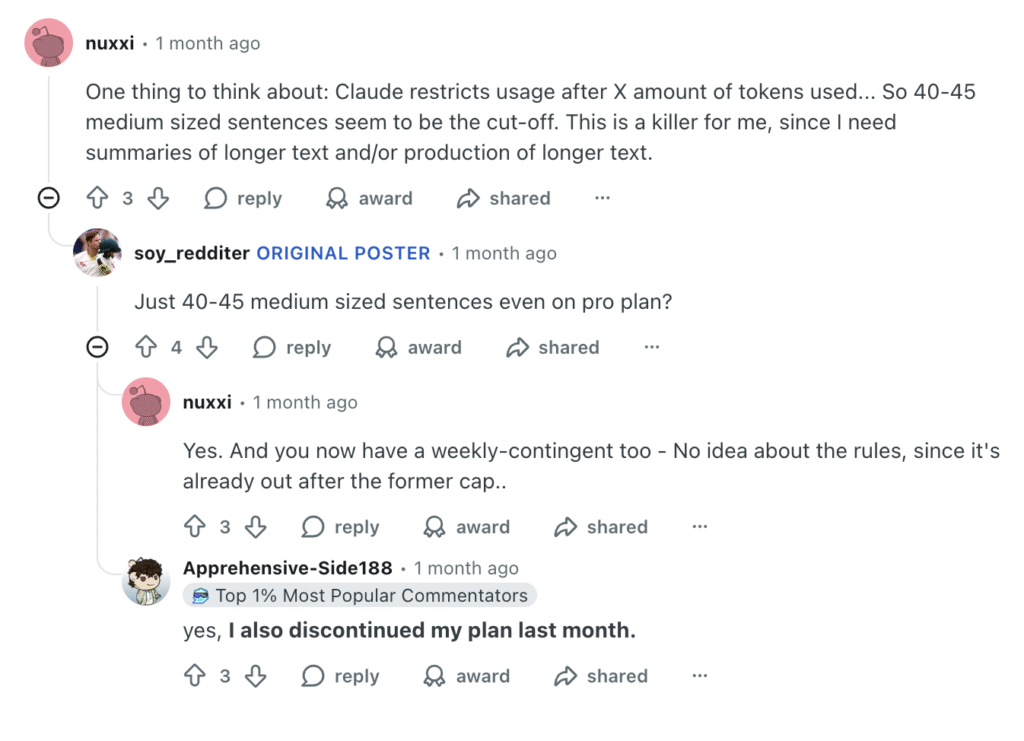Collapse nuxxi's top-level comment thread
The width and height of the screenshot is (1024, 741).
(48, 198)
